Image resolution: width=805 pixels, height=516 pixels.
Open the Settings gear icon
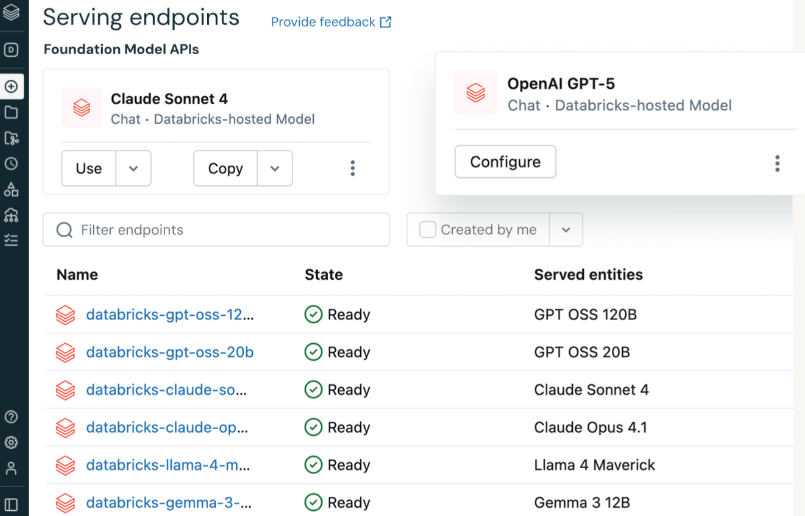click(x=11, y=443)
